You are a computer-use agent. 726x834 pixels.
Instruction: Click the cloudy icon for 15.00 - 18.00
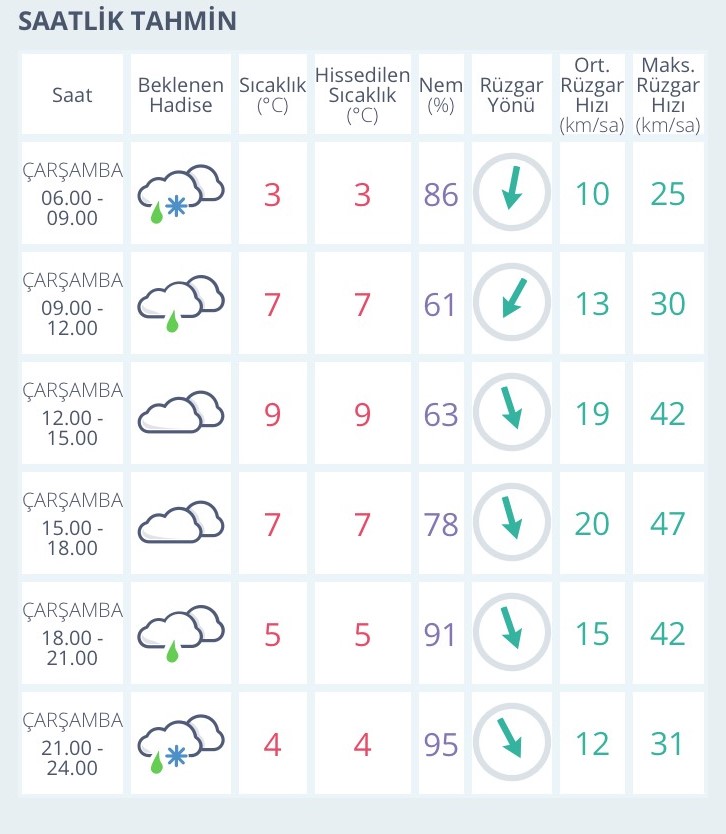point(181,522)
